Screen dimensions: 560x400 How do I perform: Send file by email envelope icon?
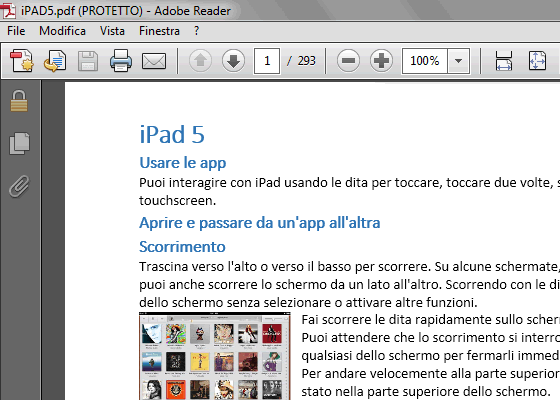[x=154, y=61]
